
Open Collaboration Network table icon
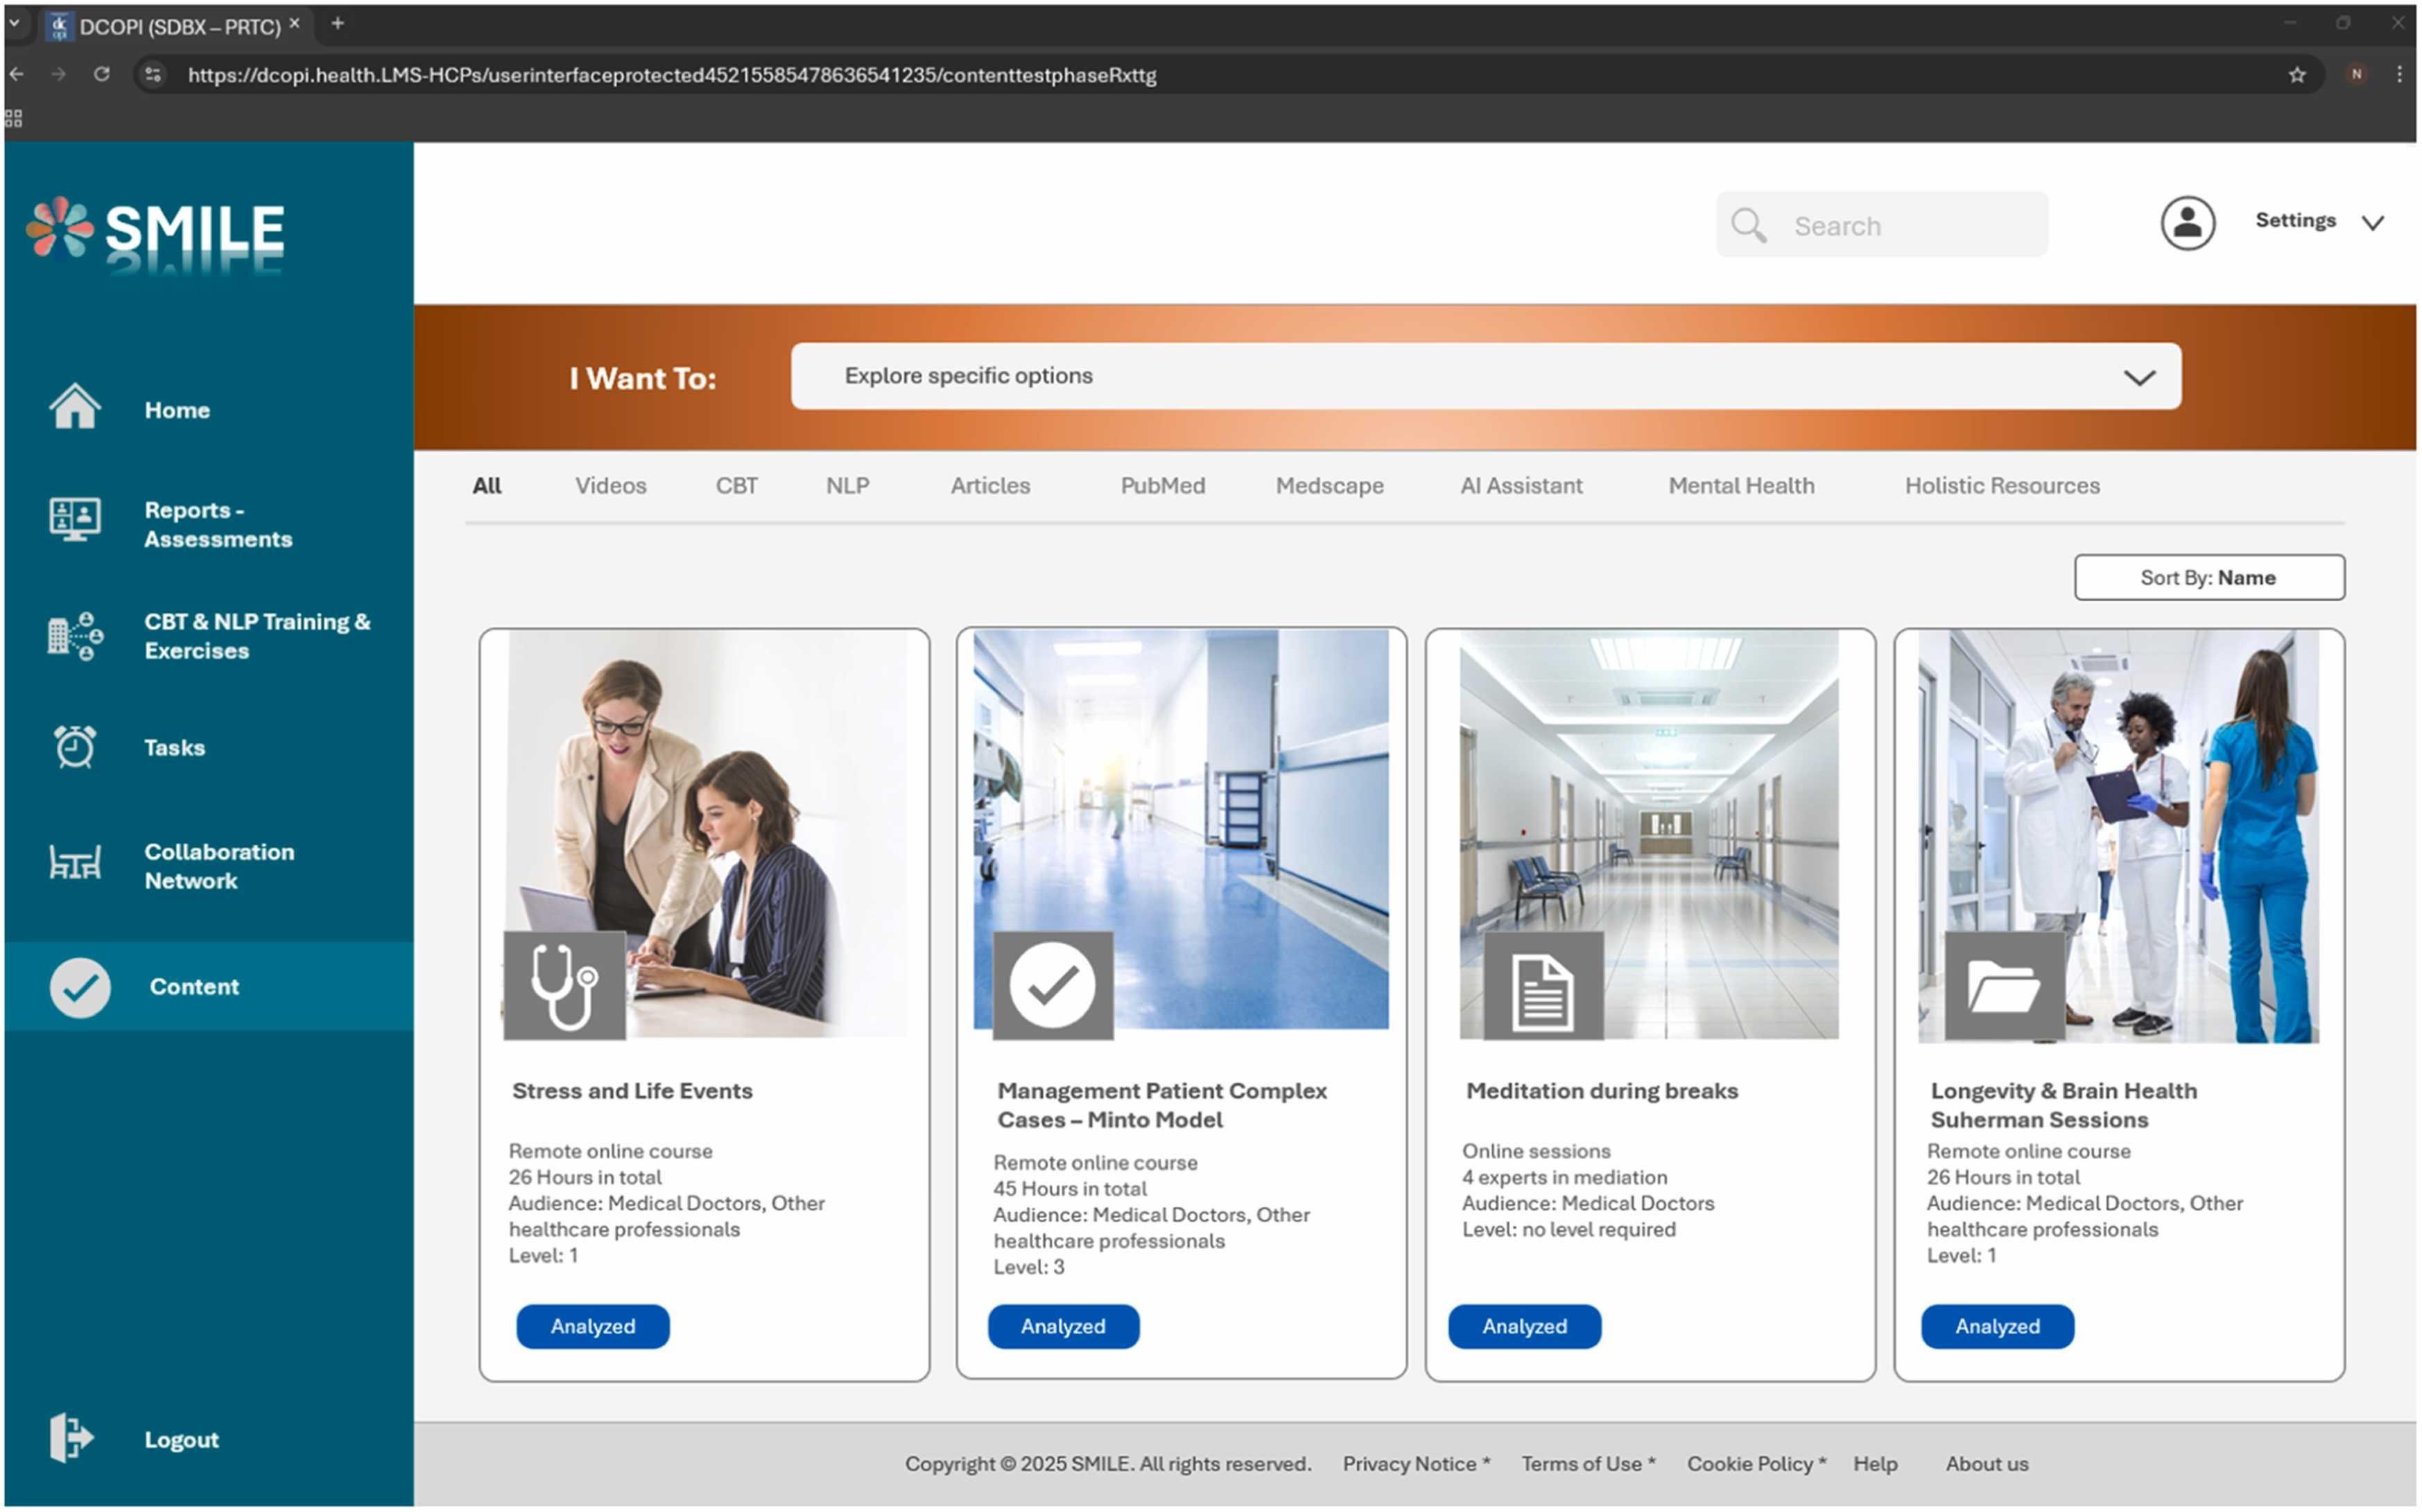[75, 862]
